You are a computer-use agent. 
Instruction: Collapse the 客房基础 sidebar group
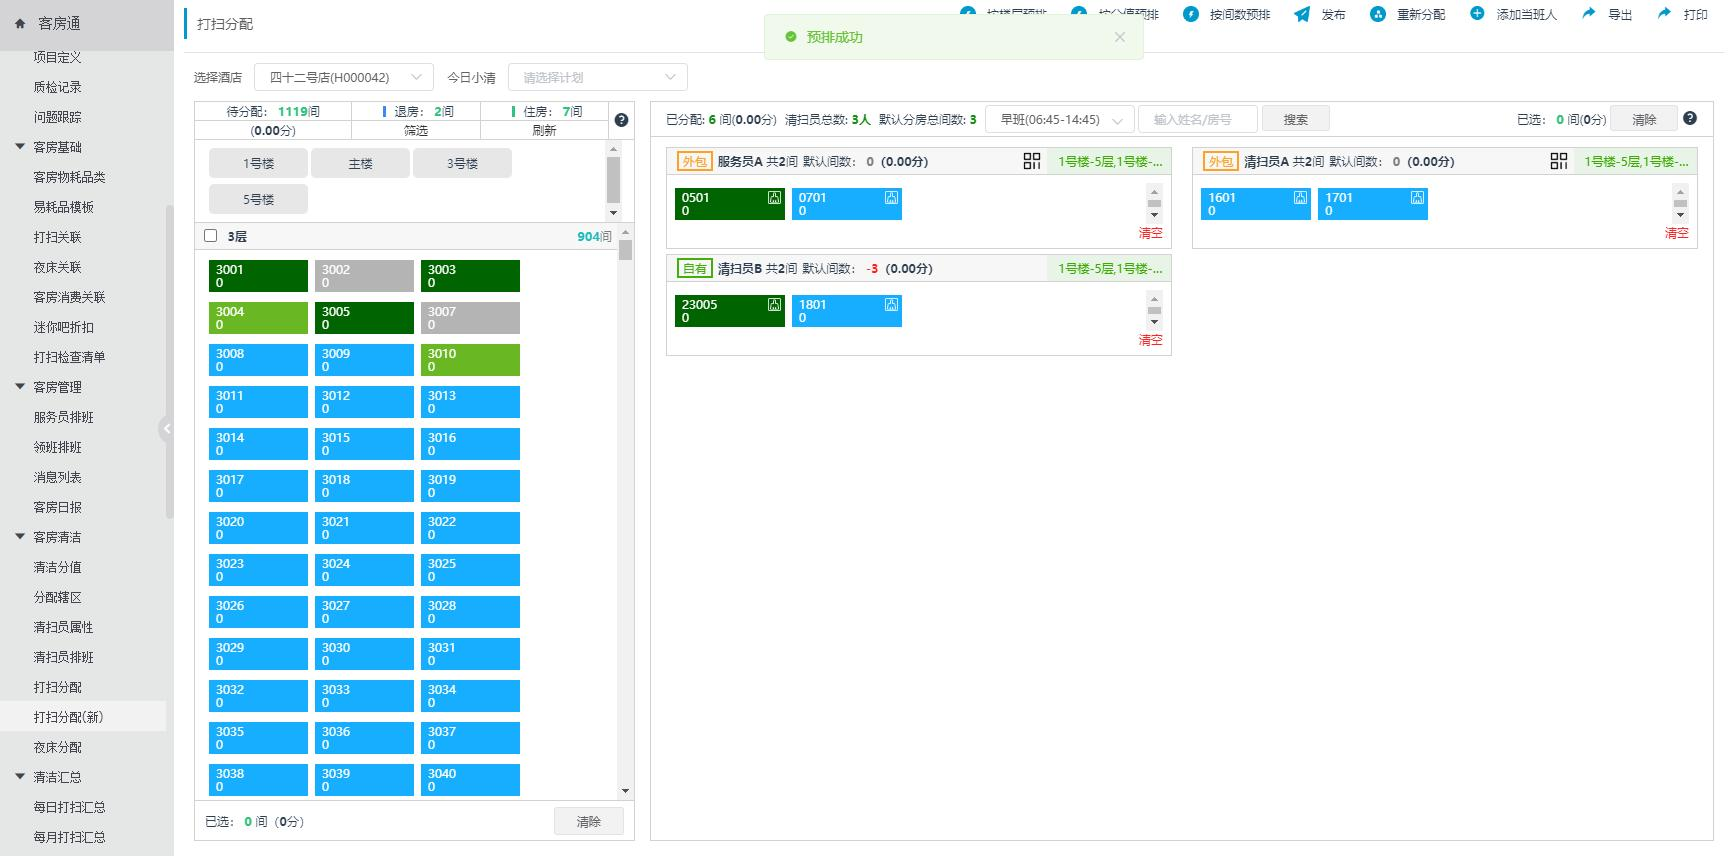pos(20,147)
